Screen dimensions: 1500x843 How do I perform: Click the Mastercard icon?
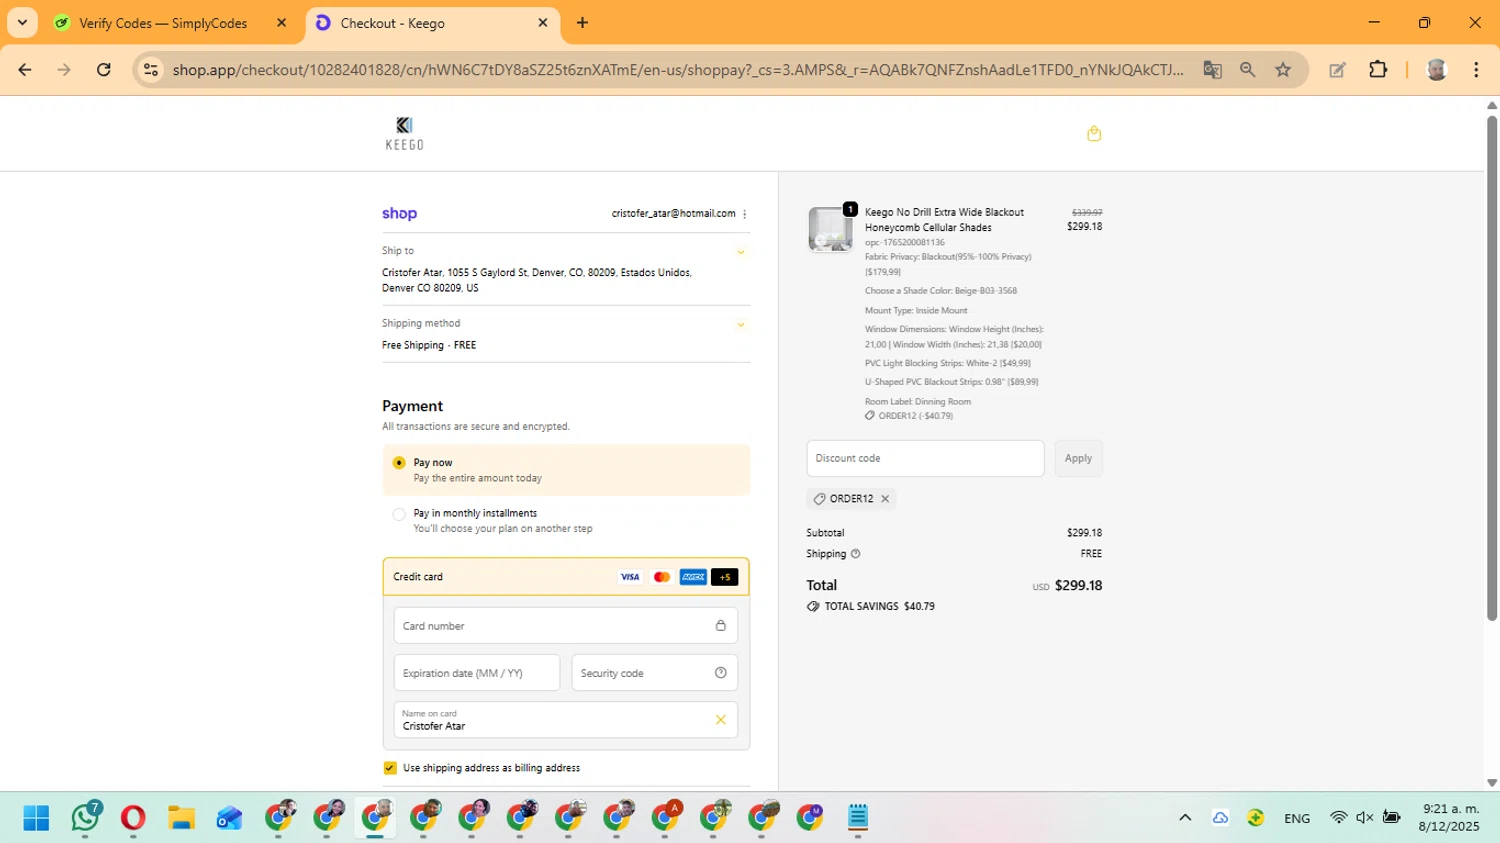(661, 577)
